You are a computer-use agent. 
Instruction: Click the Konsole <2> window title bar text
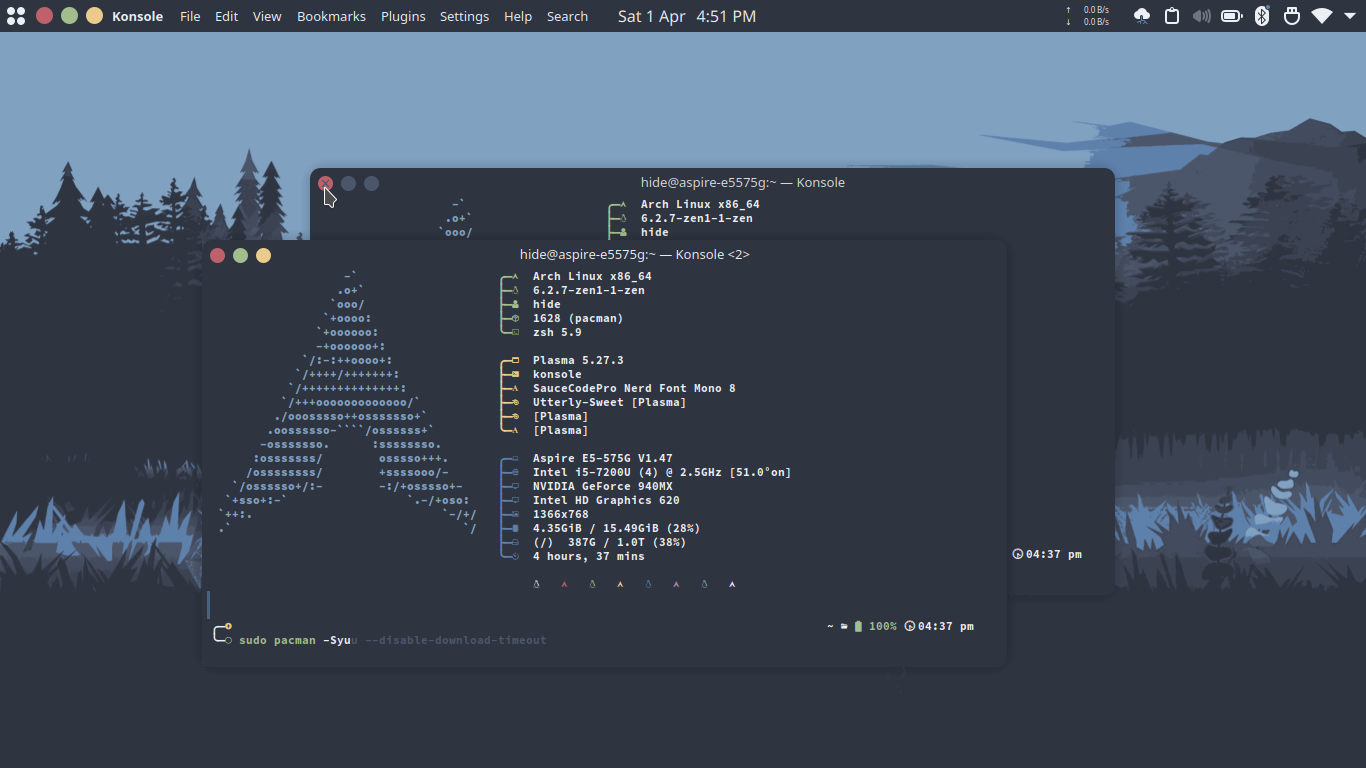pos(634,255)
